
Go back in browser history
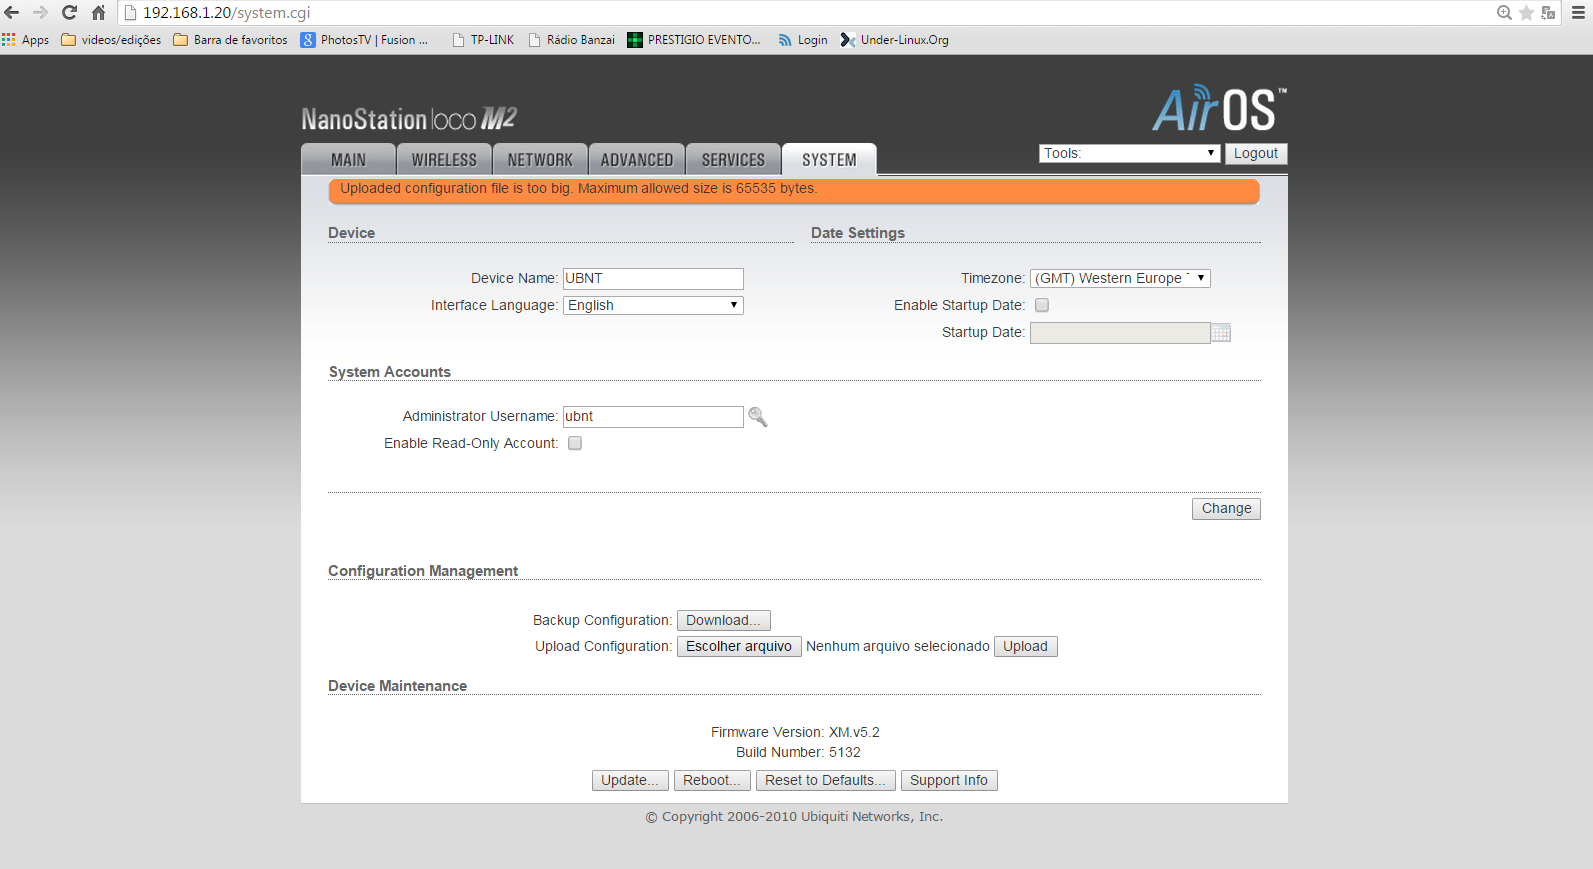(12, 13)
